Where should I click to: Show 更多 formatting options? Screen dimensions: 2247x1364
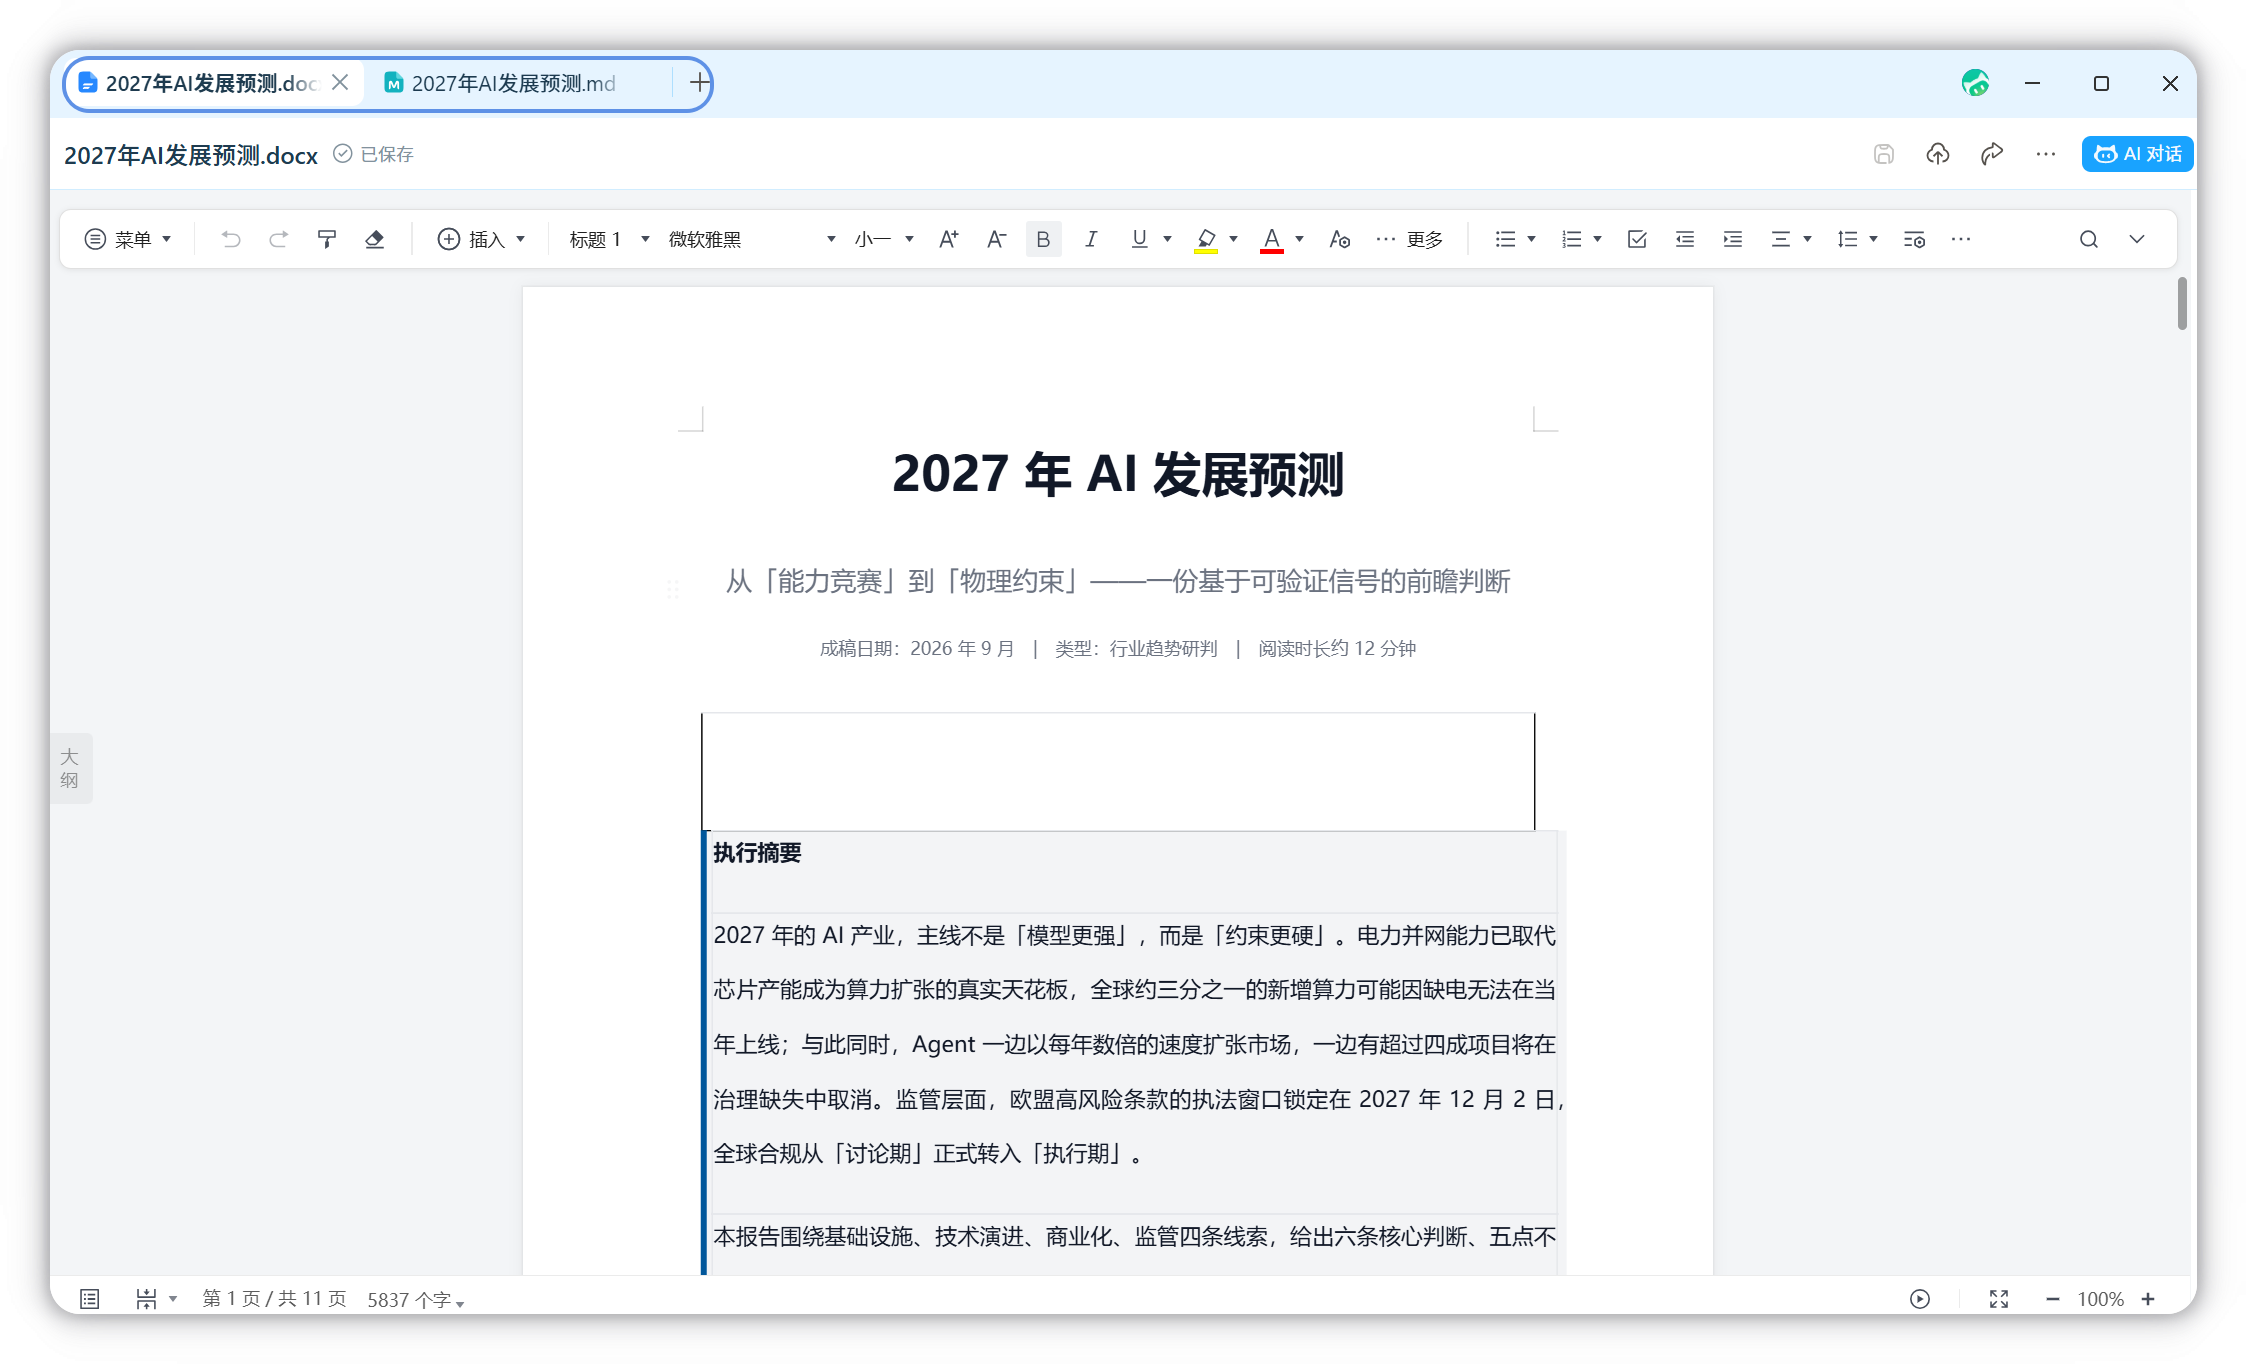tap(1410, 239)
